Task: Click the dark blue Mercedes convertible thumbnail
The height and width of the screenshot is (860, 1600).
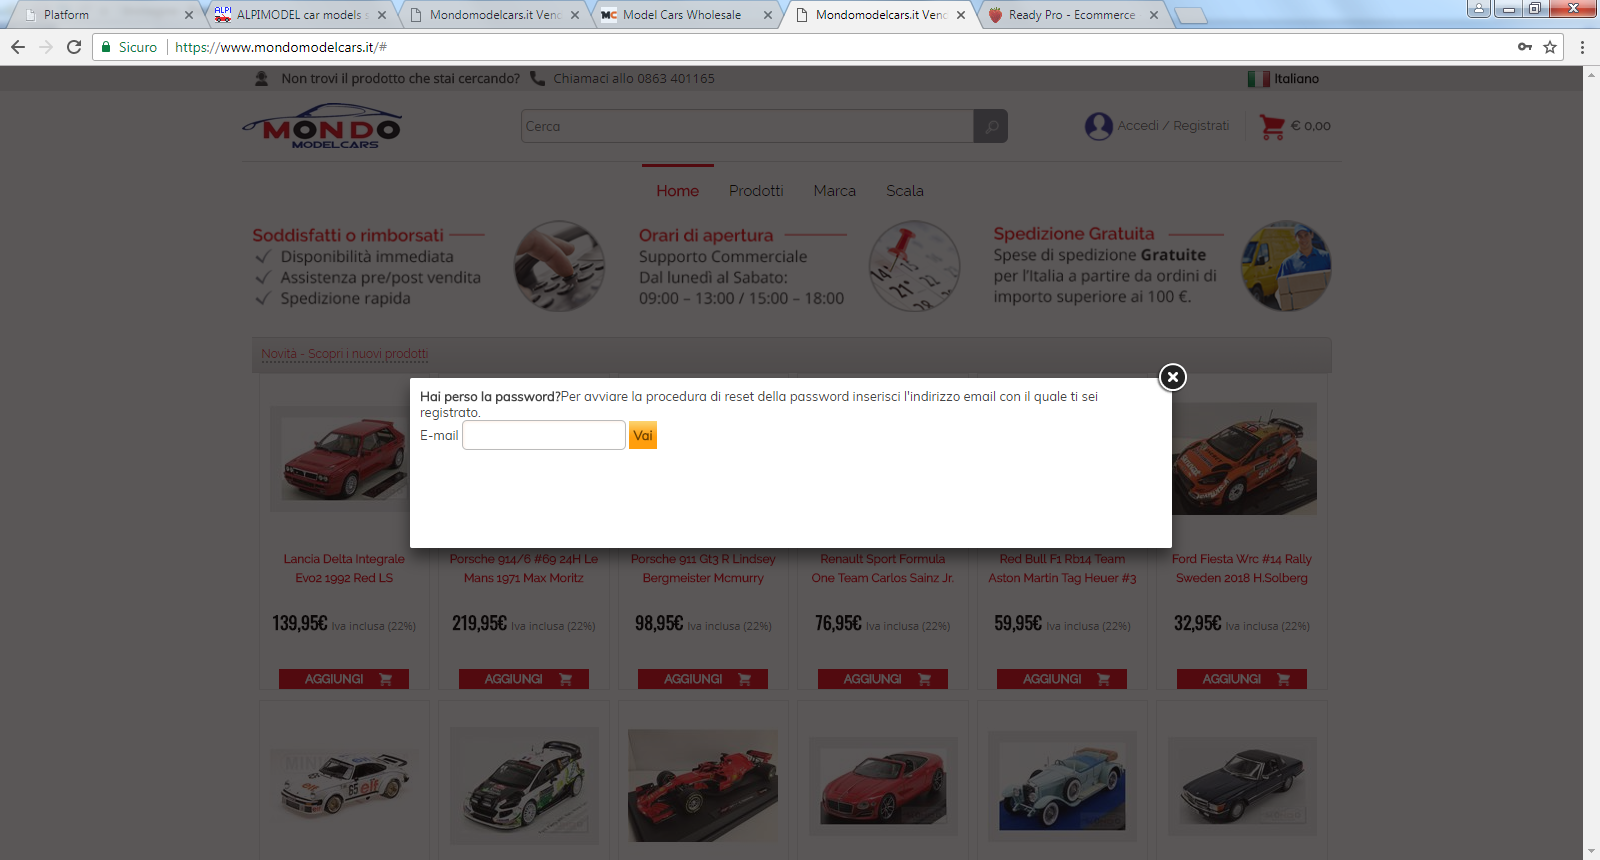Action: click(x=1242, y=787)
